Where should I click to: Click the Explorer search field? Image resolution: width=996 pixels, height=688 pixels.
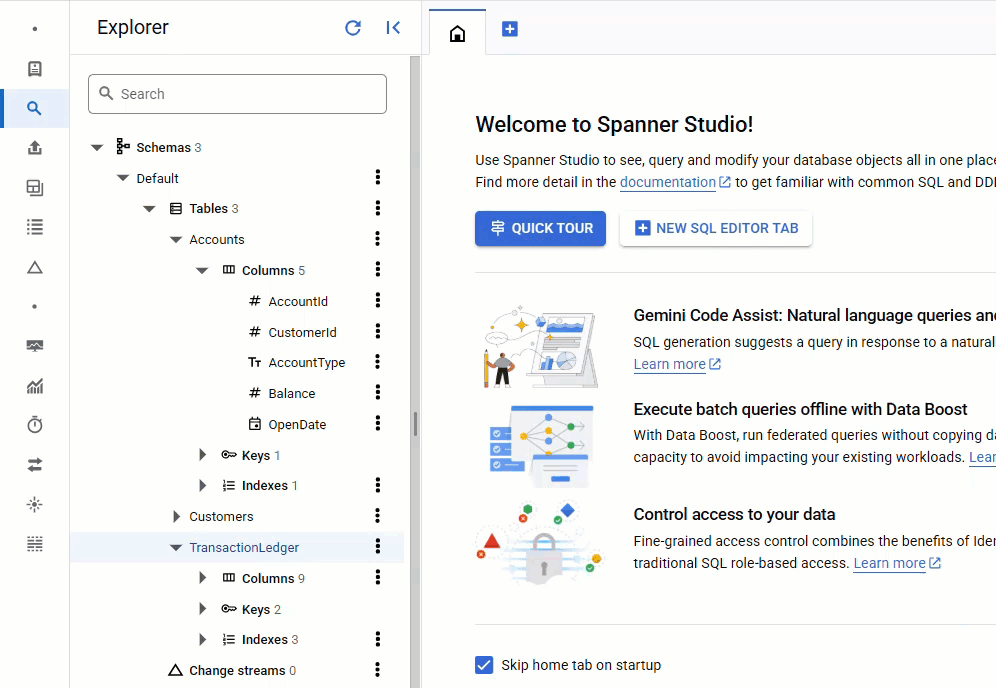click(x=238, y=94)
